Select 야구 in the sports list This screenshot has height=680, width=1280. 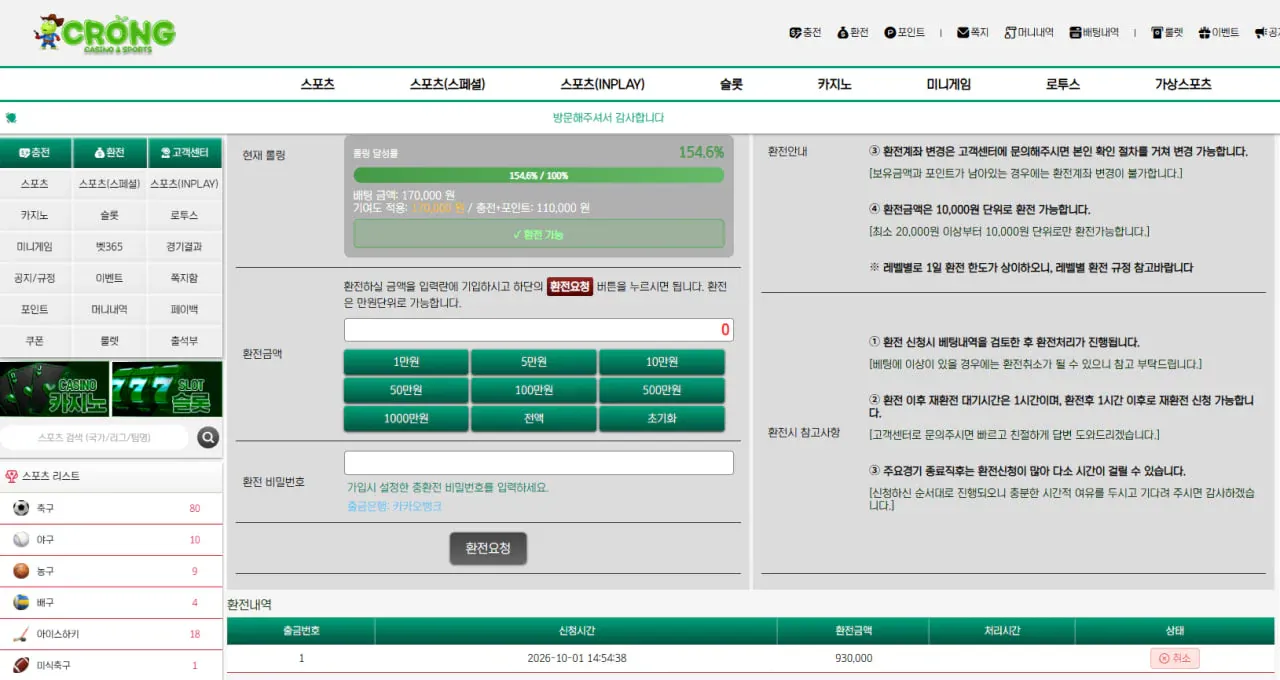[x=111, y=540]
